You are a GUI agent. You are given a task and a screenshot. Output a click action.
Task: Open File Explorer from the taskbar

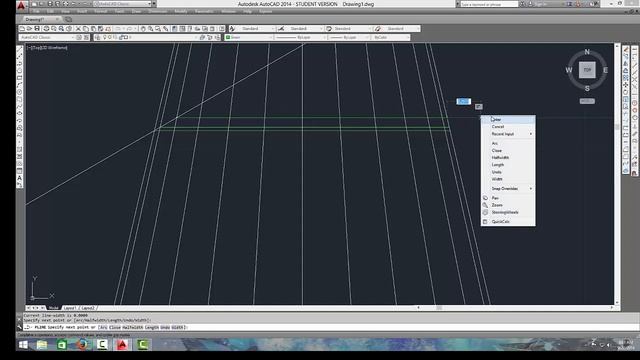click(42, 345)
